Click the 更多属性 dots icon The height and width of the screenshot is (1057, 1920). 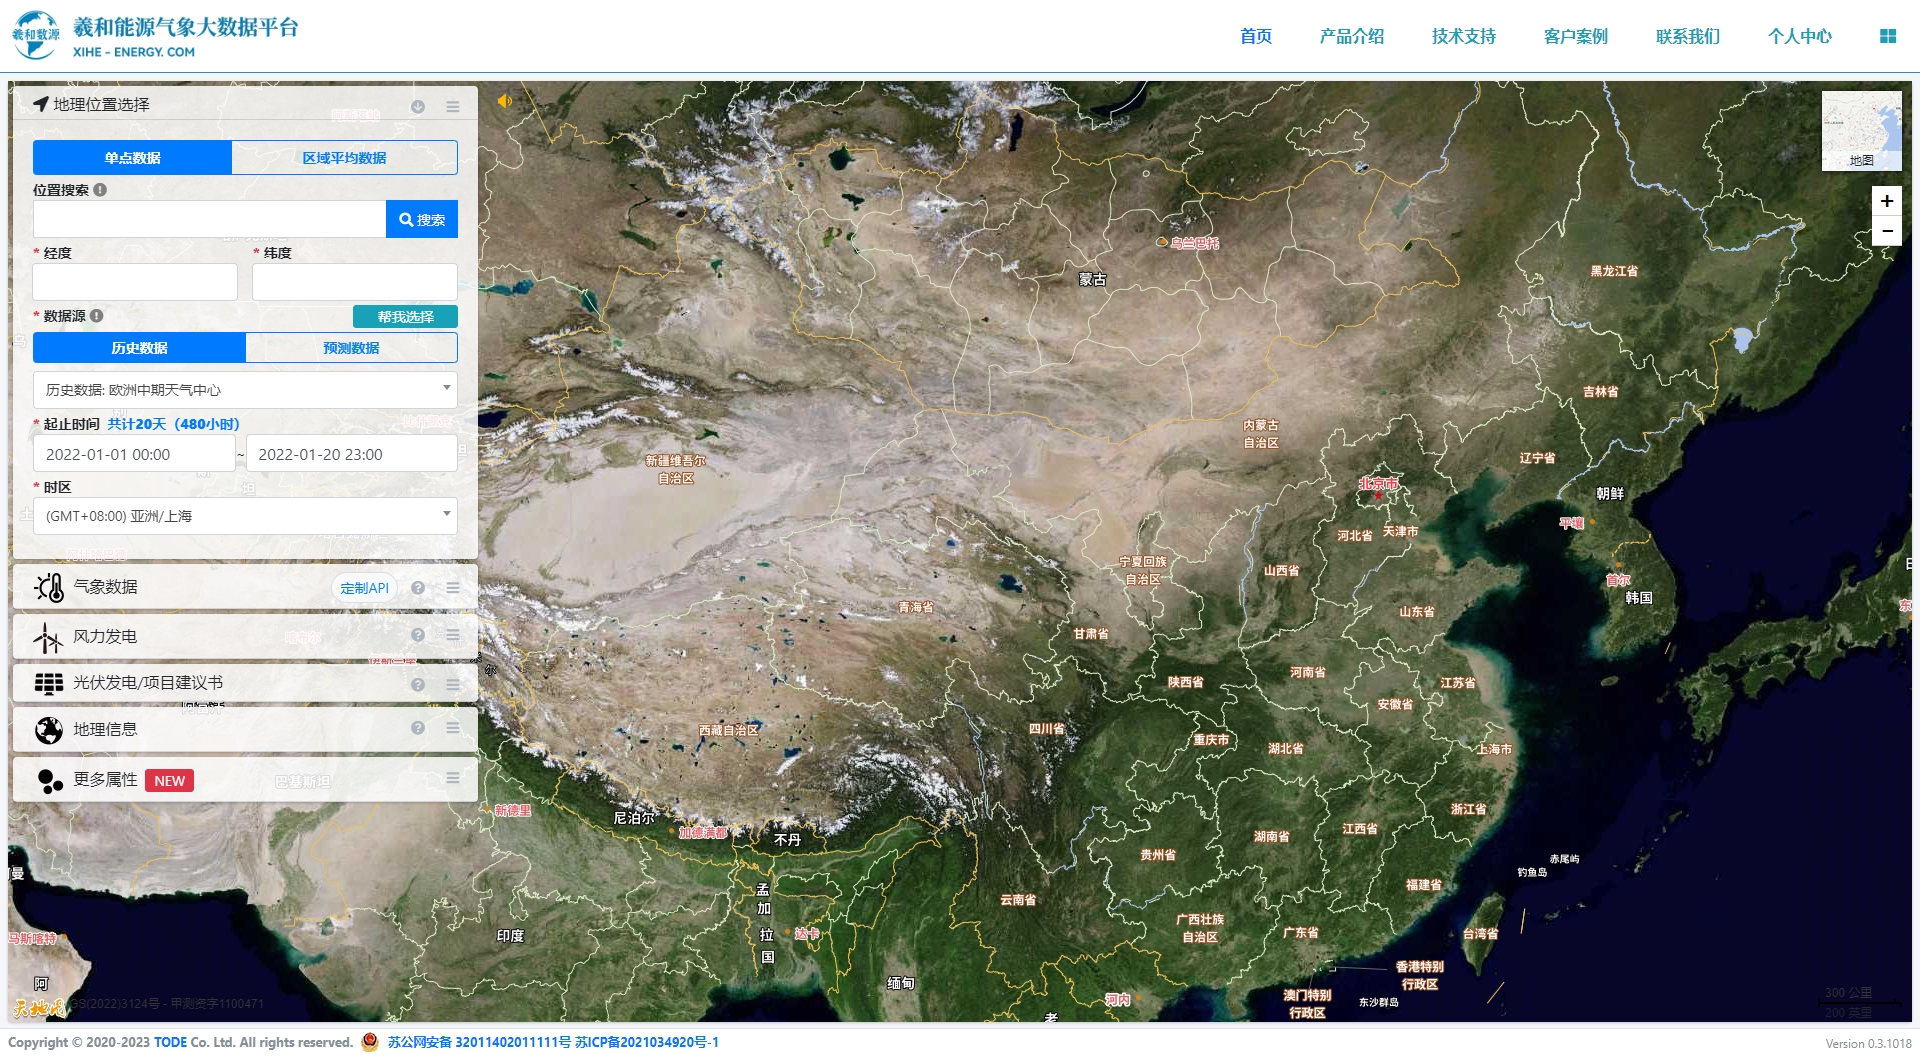coord(50,781)
